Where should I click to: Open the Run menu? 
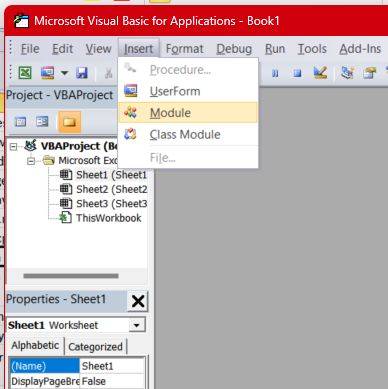tap(275, 49)
